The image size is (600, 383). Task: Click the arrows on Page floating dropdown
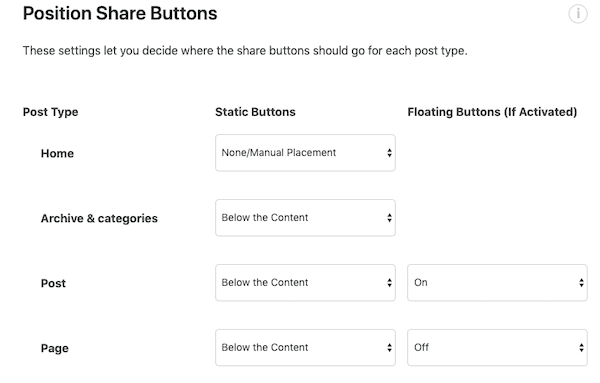[x=581, y=348]
